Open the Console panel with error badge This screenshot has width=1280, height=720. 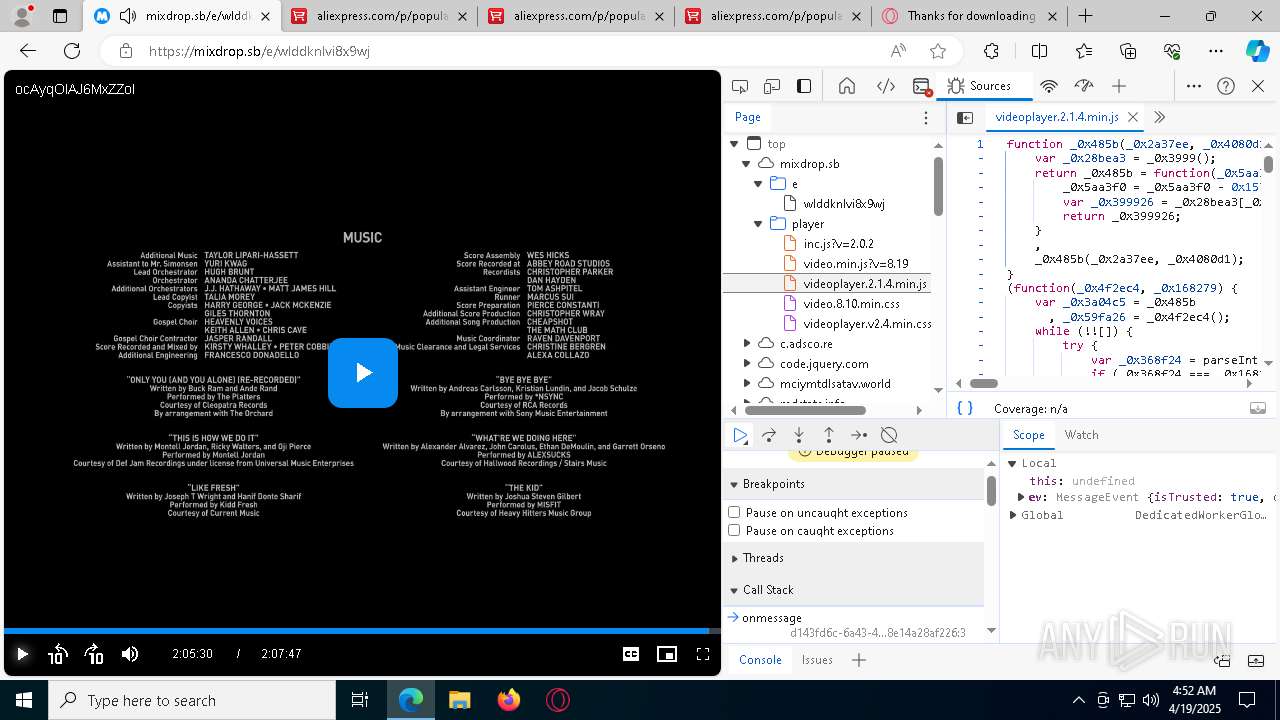(x=922, y=87)
